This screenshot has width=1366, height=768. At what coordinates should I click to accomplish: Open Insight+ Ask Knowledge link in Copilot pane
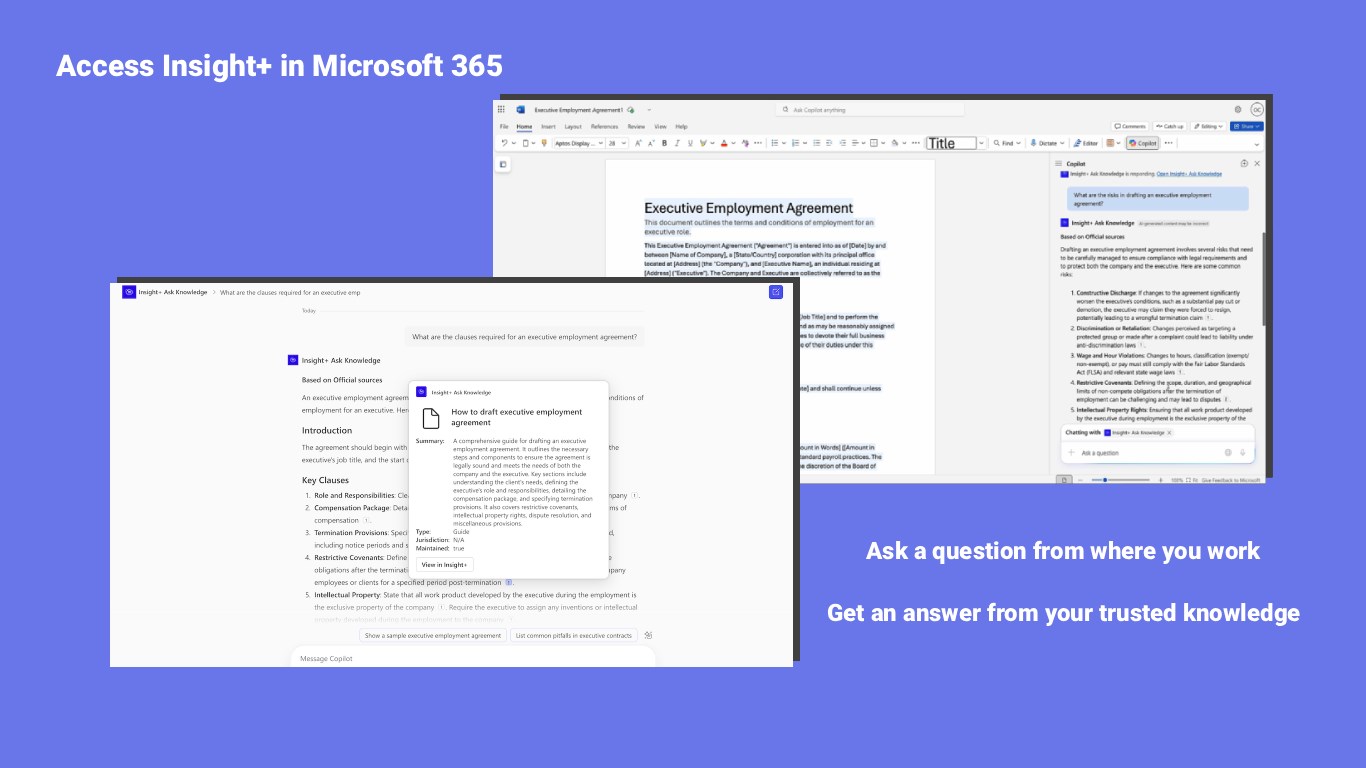coord(1189,174)
